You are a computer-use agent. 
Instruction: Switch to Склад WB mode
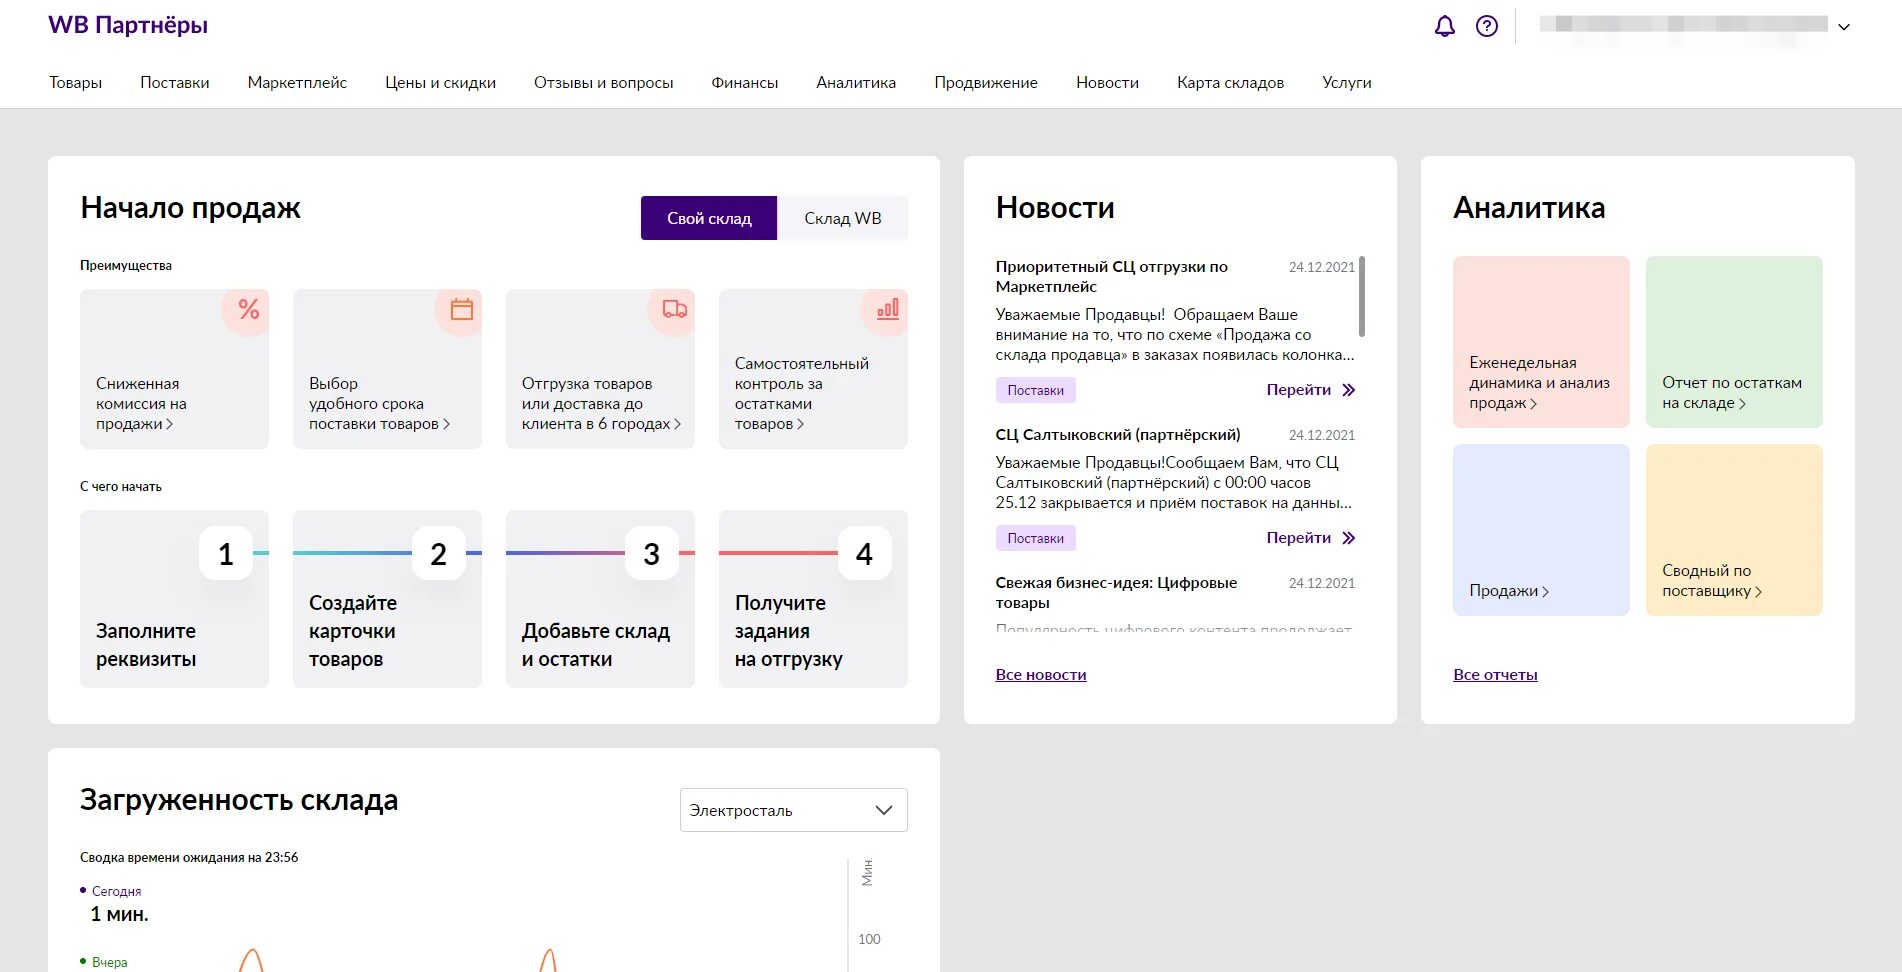[x=843, y=218]
